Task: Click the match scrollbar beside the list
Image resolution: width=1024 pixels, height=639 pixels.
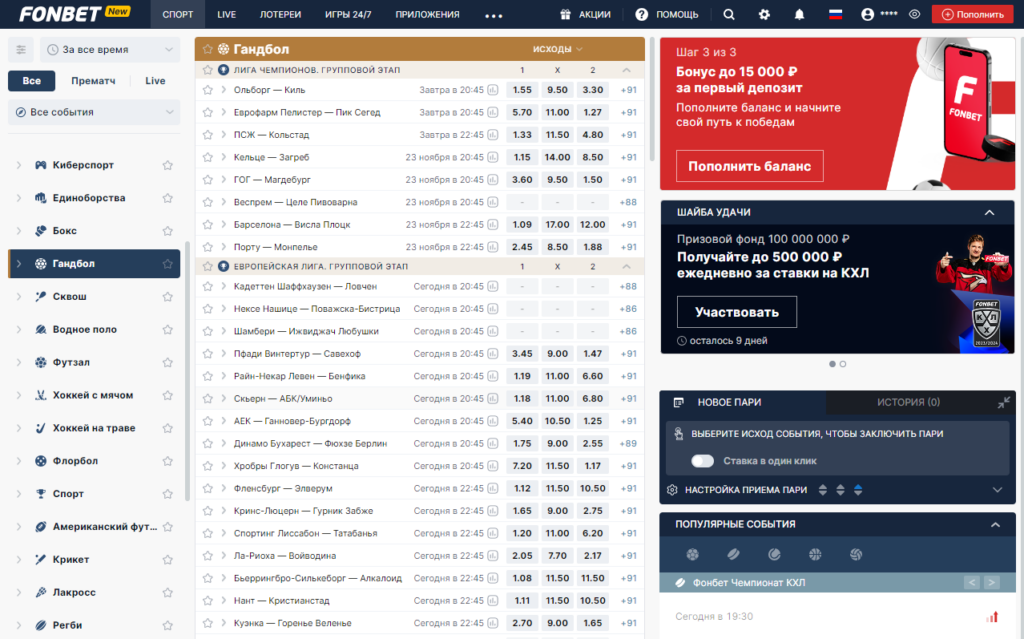Action: click(x=652, y=98)
